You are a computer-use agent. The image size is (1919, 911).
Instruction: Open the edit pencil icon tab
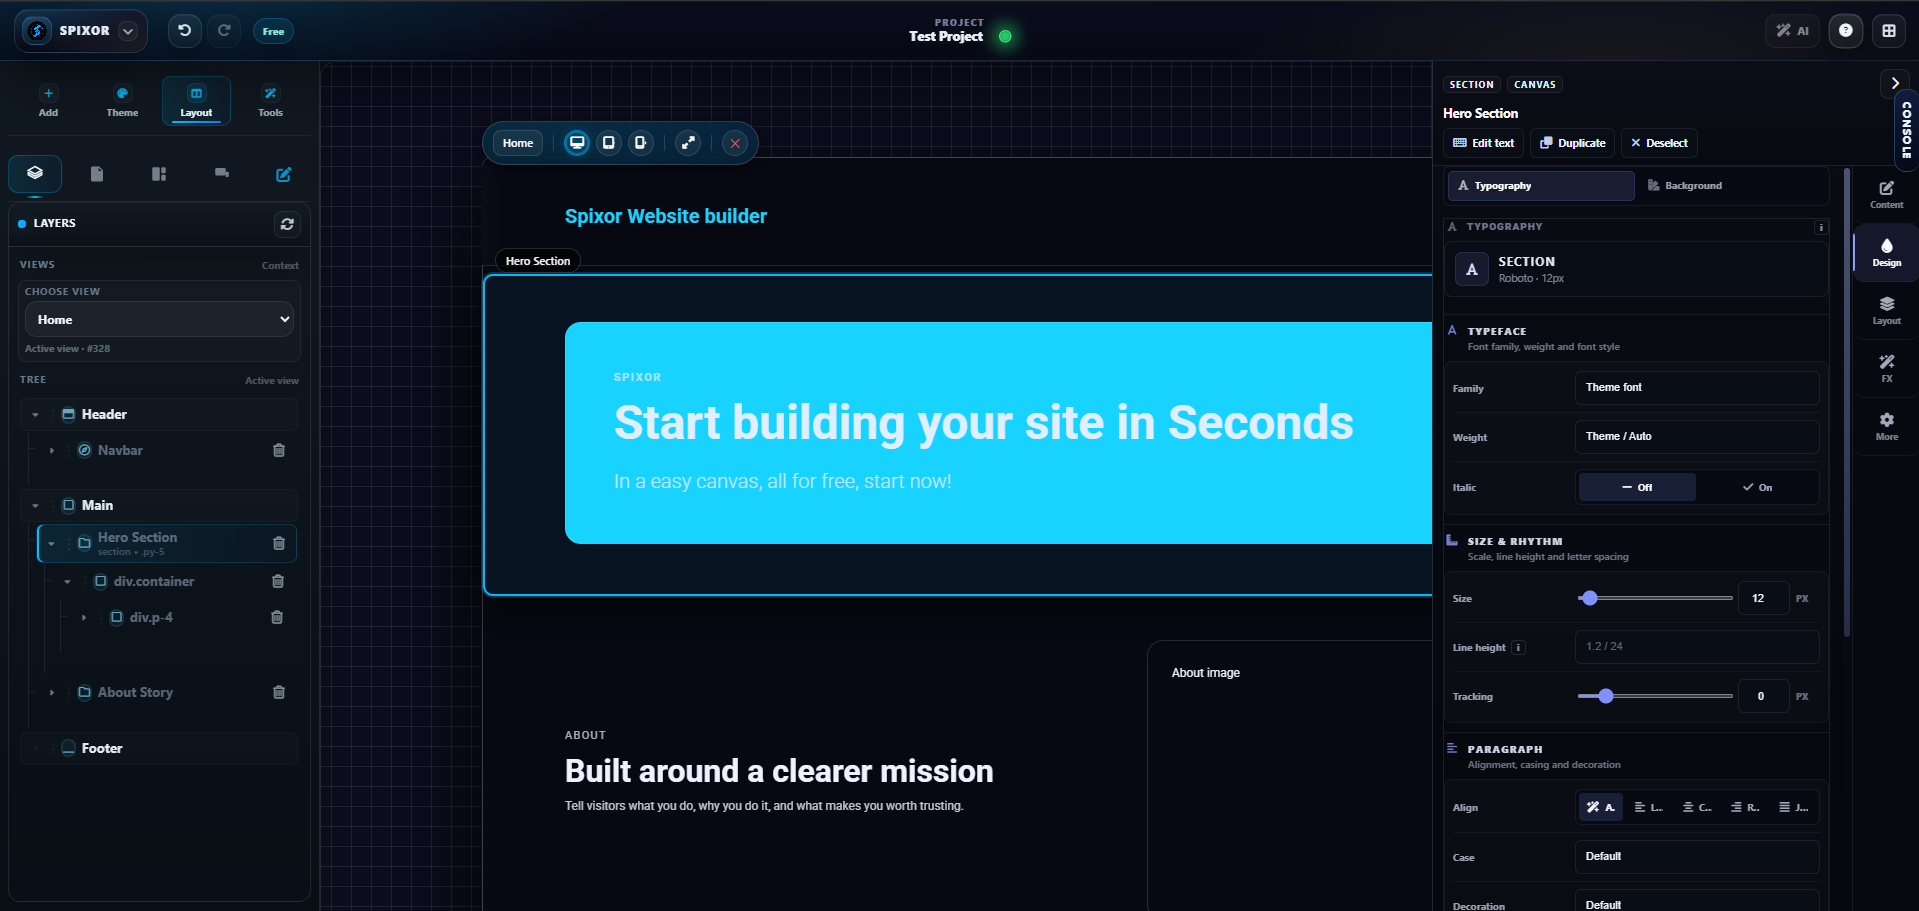284,174
